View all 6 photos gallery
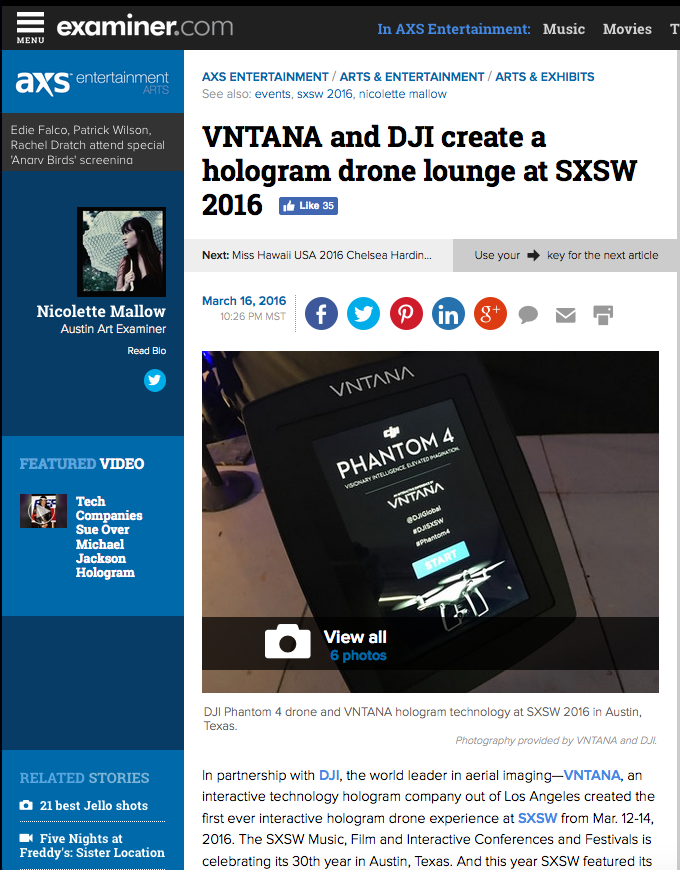This screenshot has height=870, width=680. (355, 645)
